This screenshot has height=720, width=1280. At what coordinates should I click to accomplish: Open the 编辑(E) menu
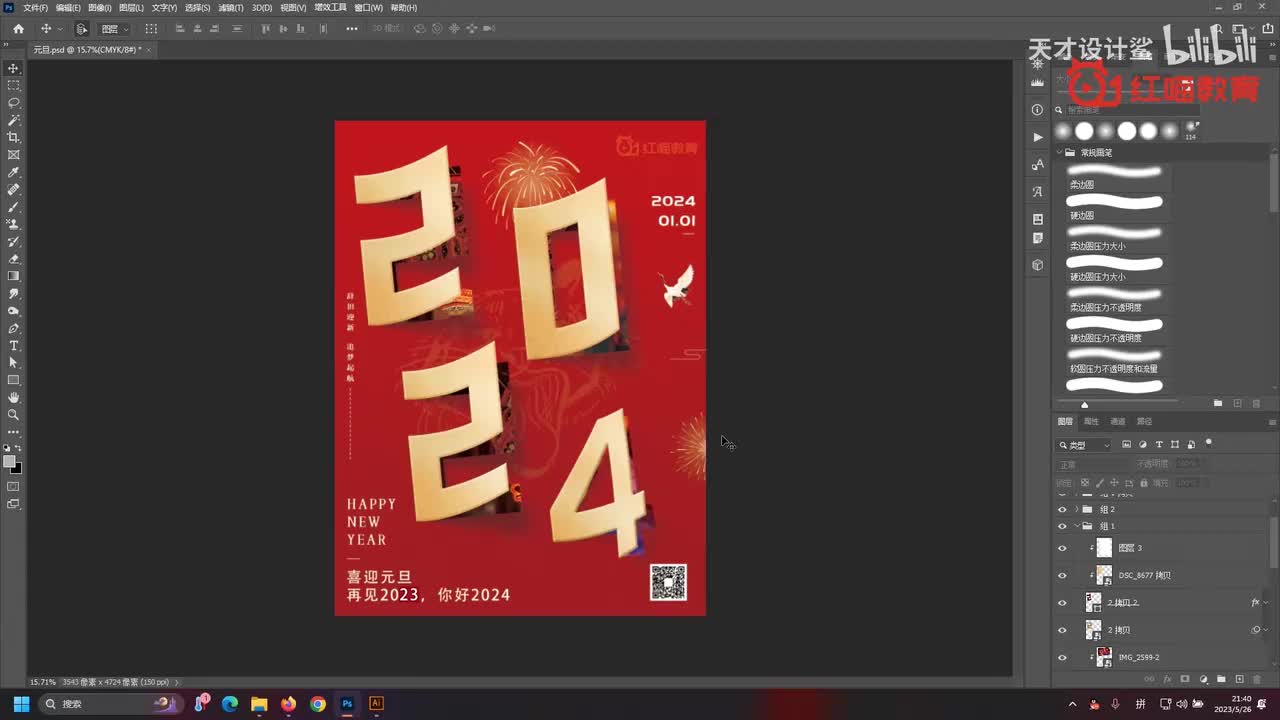click(x=68, y=7)
